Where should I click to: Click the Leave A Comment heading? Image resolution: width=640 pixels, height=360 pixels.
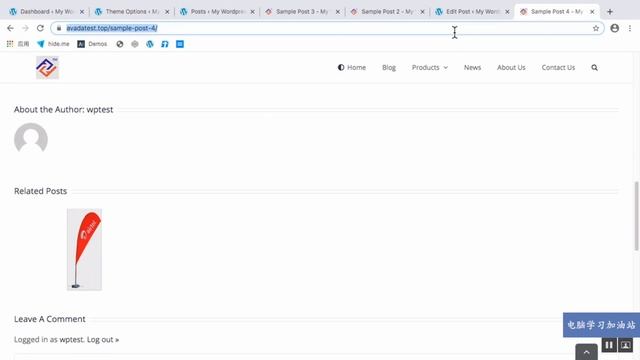pyautogui.click(x=50, y=319)
